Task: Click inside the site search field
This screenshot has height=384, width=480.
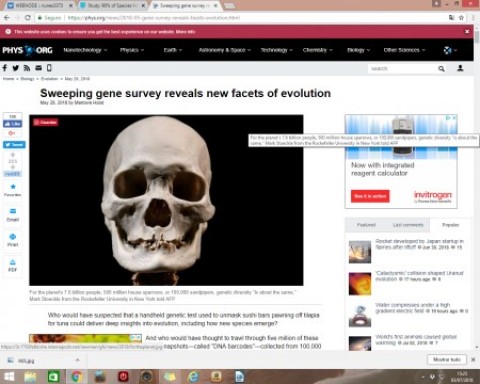Action: pos(402,69)
